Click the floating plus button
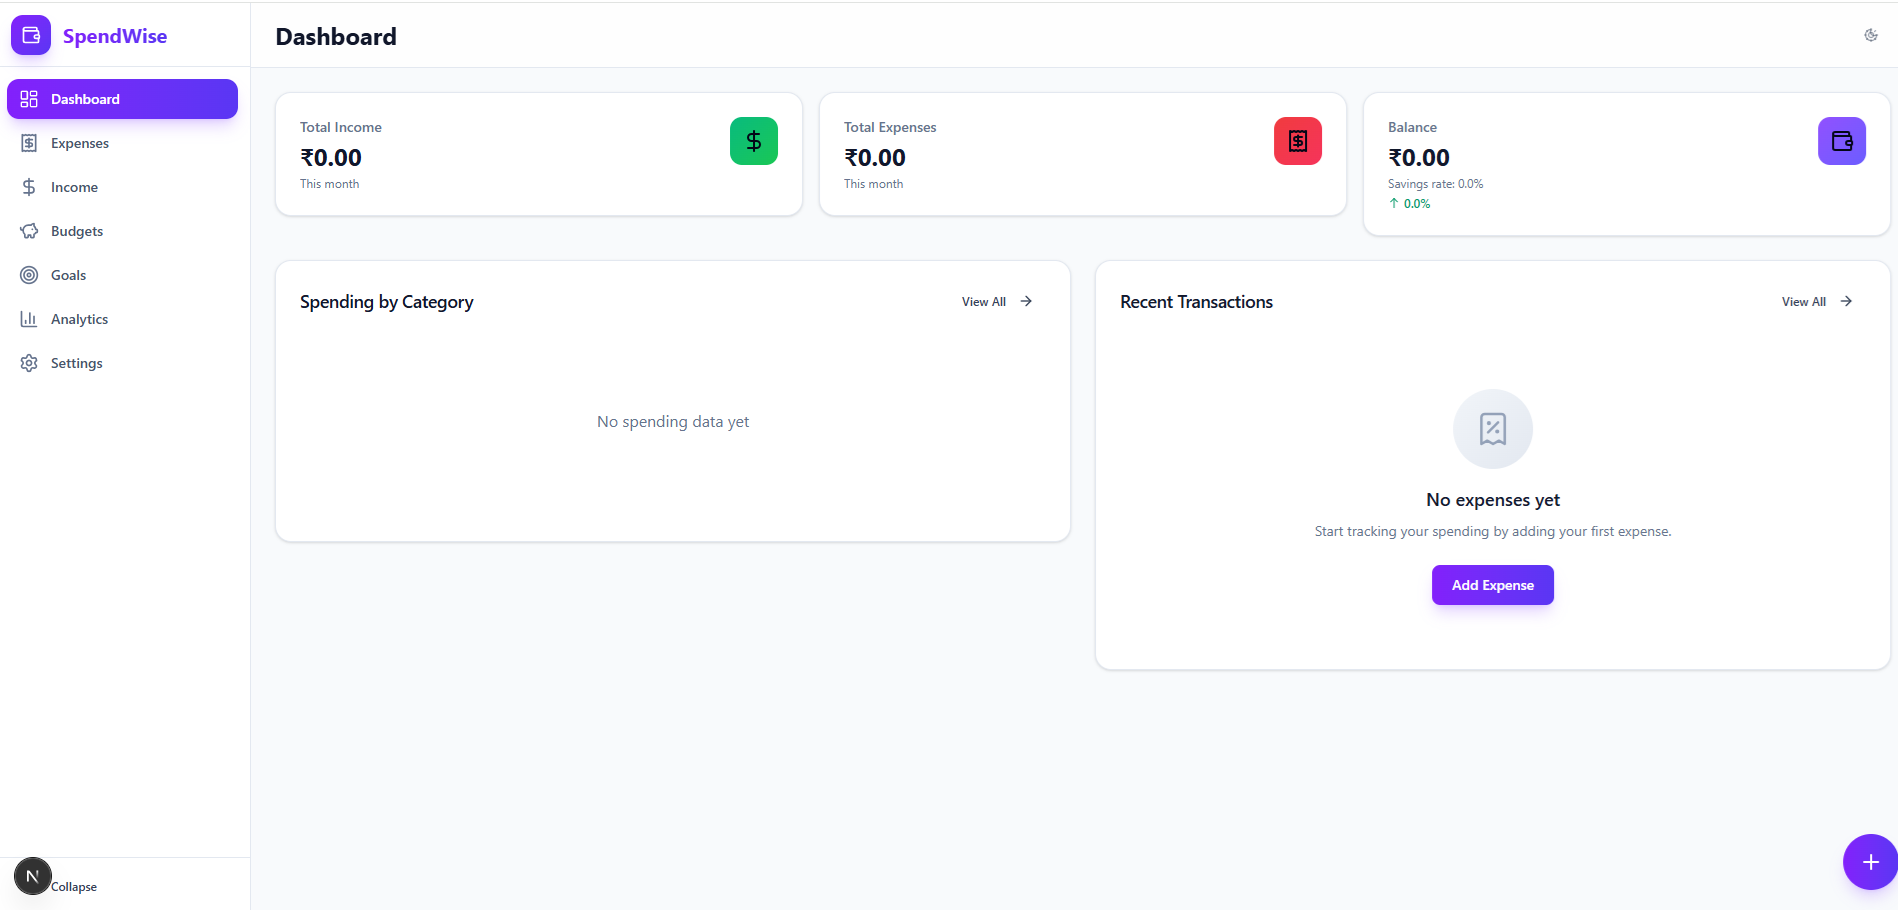The width and height of the screenshot is (1898, 910). click(1871, 862)
